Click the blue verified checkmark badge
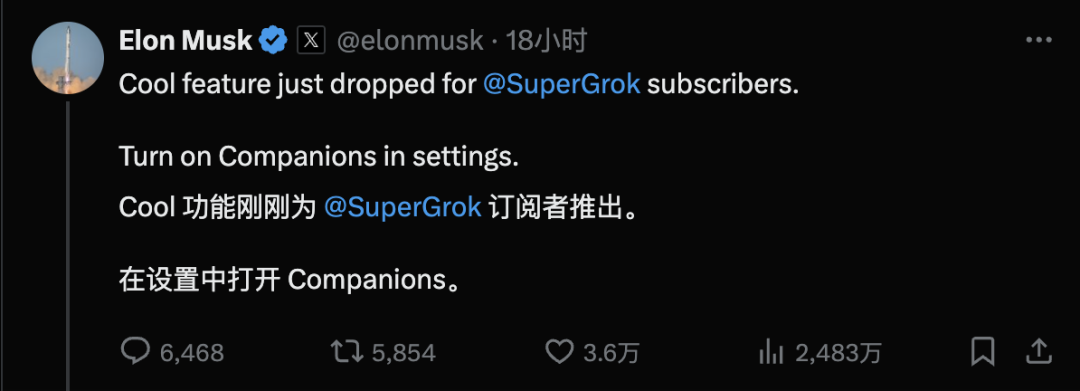 273,41
